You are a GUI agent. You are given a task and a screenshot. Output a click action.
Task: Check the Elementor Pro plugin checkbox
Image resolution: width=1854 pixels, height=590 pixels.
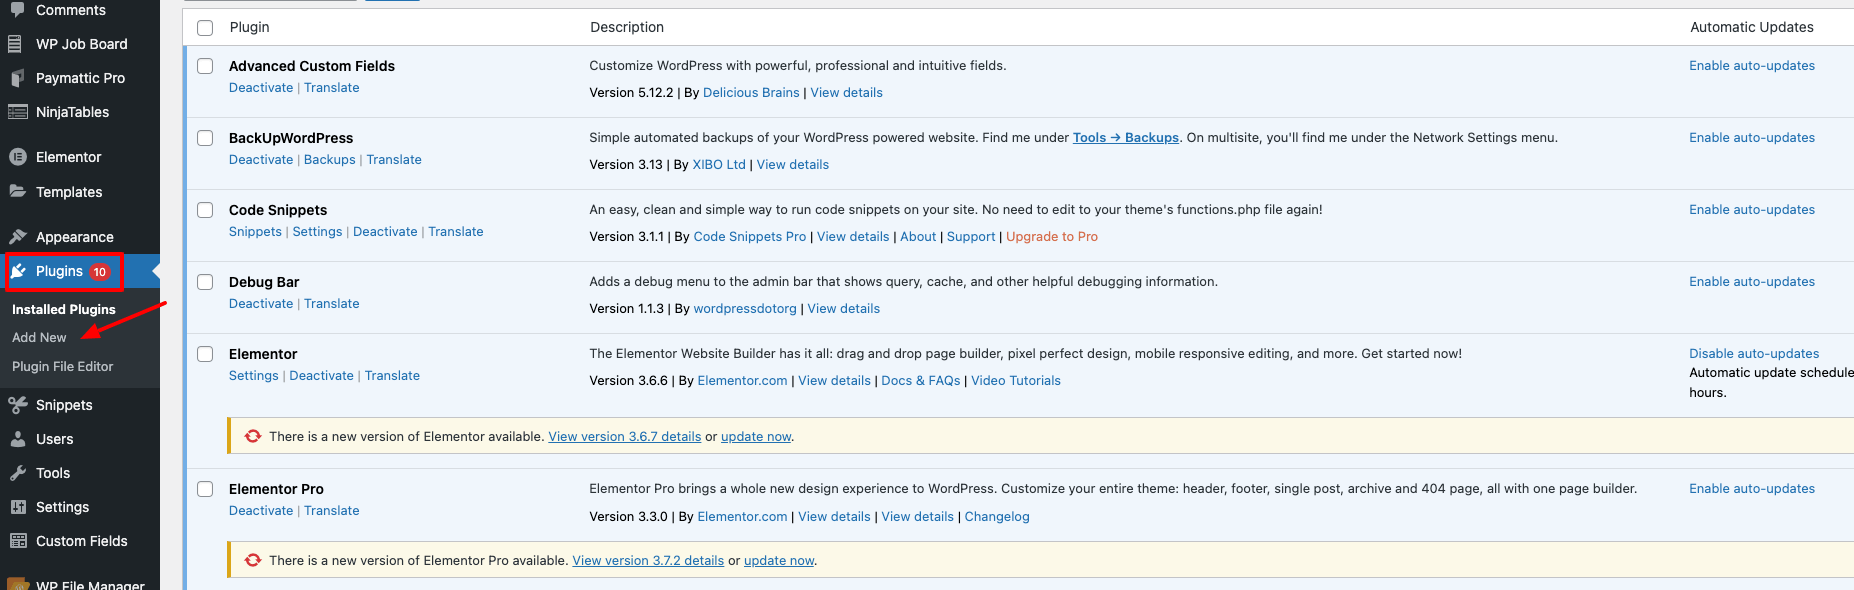coord(205,489)
